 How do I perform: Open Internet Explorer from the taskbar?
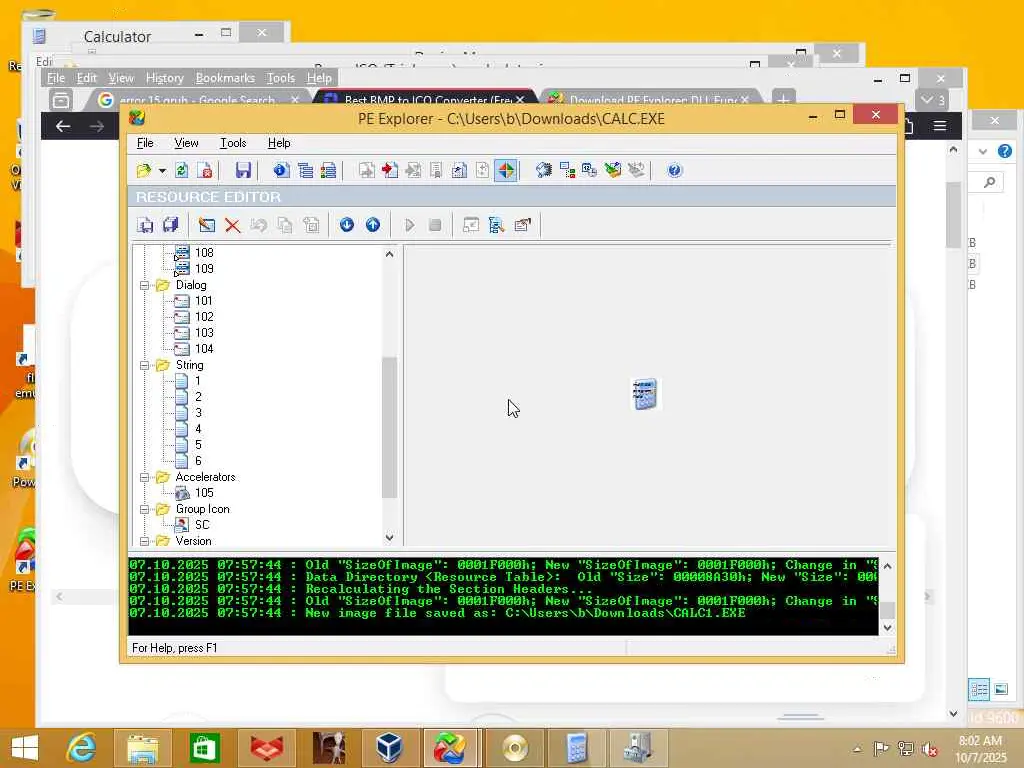pos(82,748)
